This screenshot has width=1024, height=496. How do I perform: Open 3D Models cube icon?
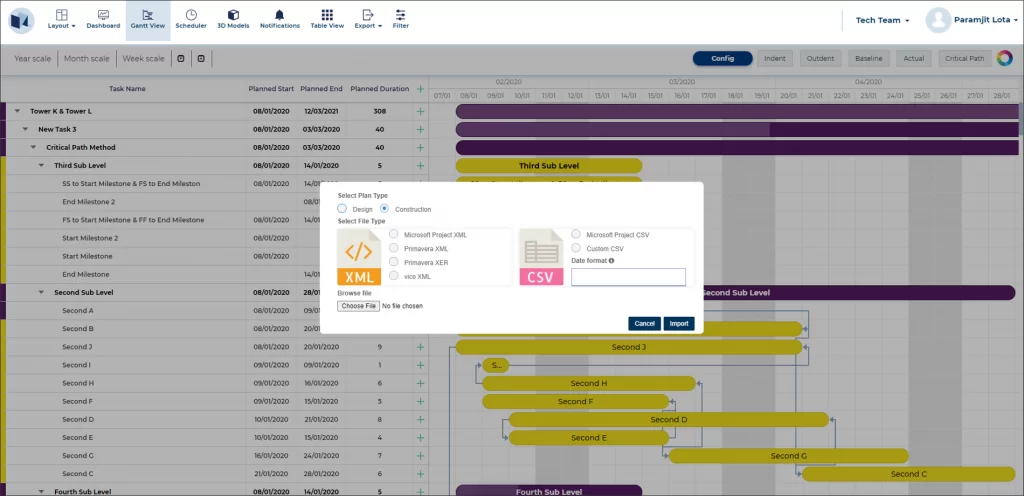click(232, 15)
